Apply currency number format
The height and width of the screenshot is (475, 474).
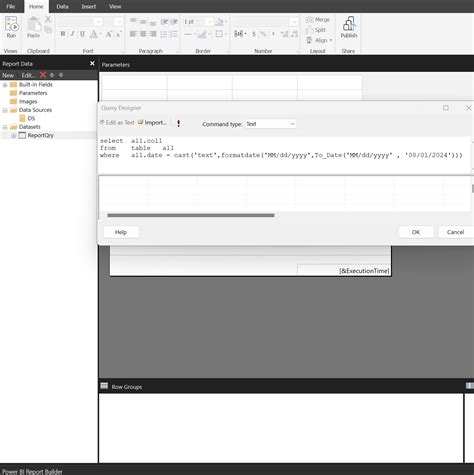click(x=254, y=34)
